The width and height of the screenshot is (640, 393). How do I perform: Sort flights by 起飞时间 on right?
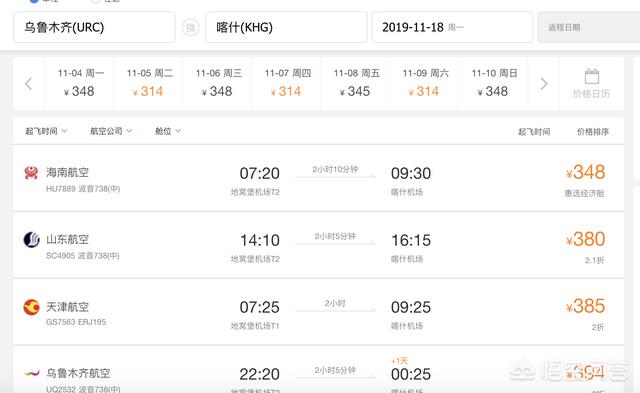click(534, 132)
